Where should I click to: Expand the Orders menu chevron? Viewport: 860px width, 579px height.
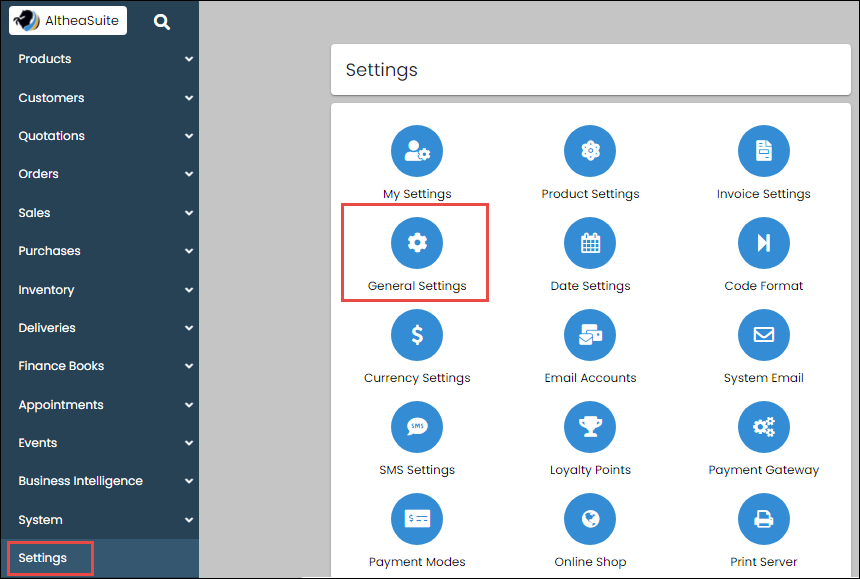coord(189,174)
